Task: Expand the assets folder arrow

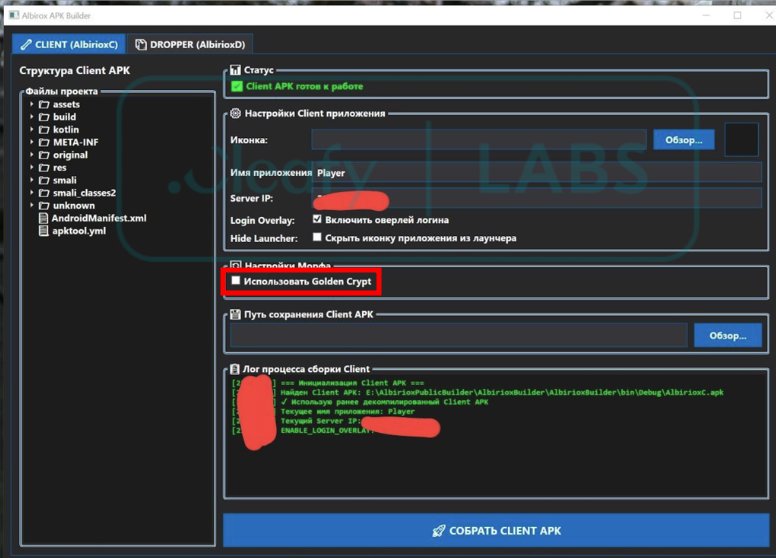Action: pos(32,104)
